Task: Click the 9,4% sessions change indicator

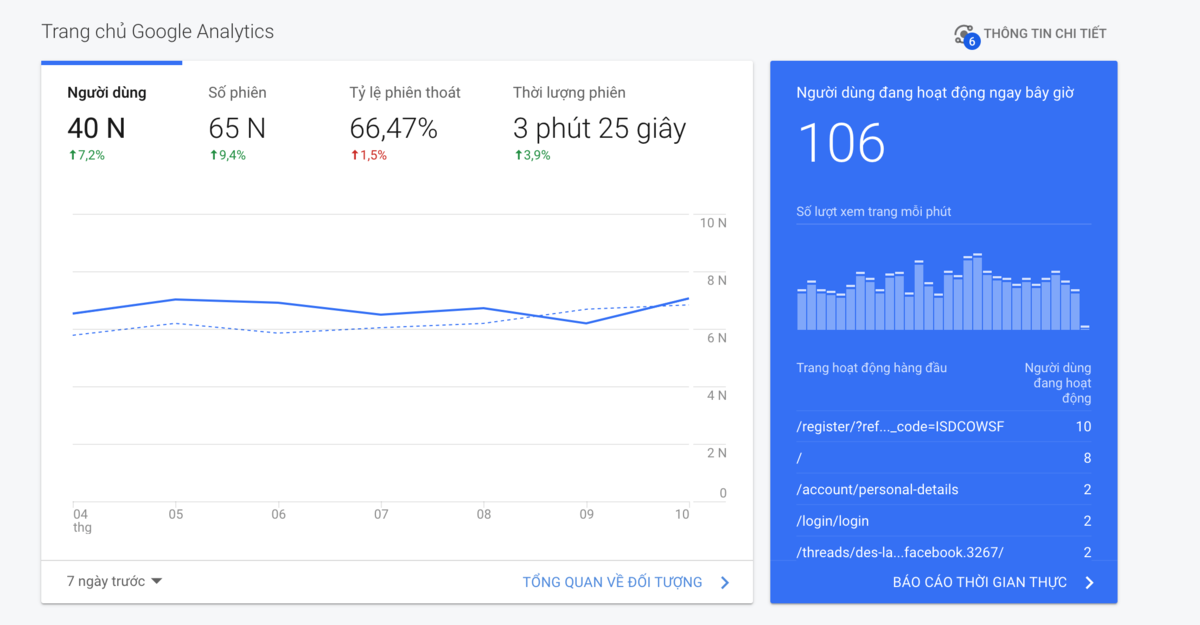Action: tap(227, 155)
